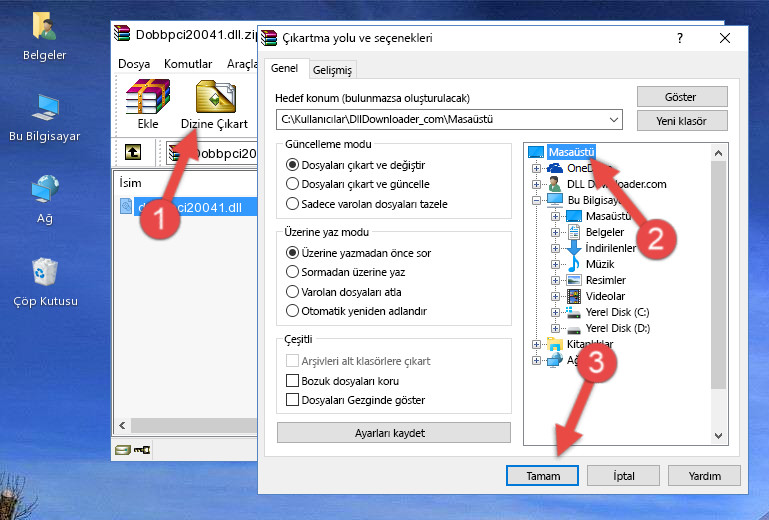
Task: Click the İptal button
Action: [623, 476]
